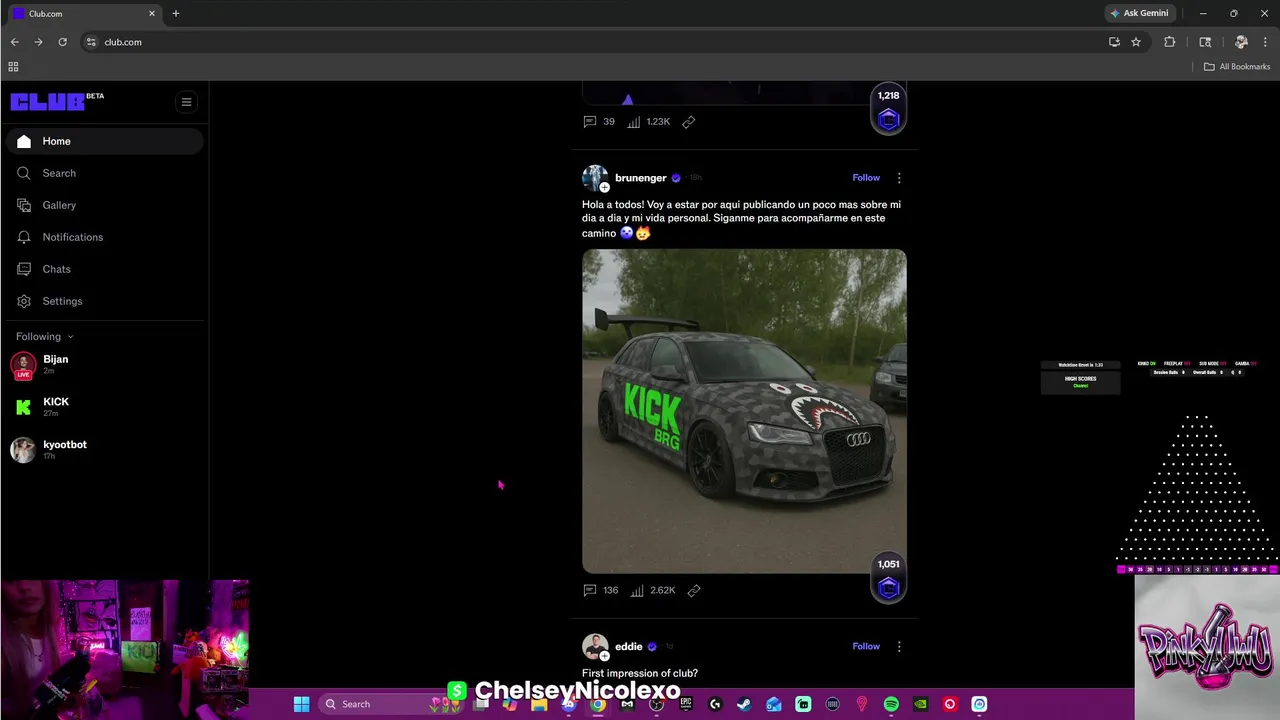Click brunenger's verified badge
Viewport: 1280px width, 720px height.
point(676,178)
